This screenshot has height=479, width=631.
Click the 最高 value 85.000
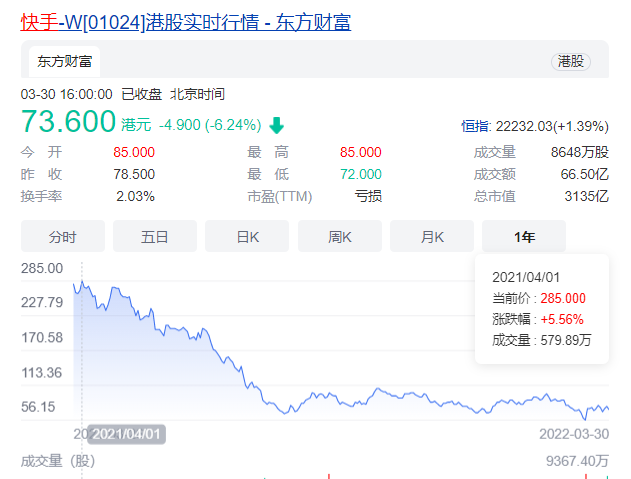click(x=361, y=152)
